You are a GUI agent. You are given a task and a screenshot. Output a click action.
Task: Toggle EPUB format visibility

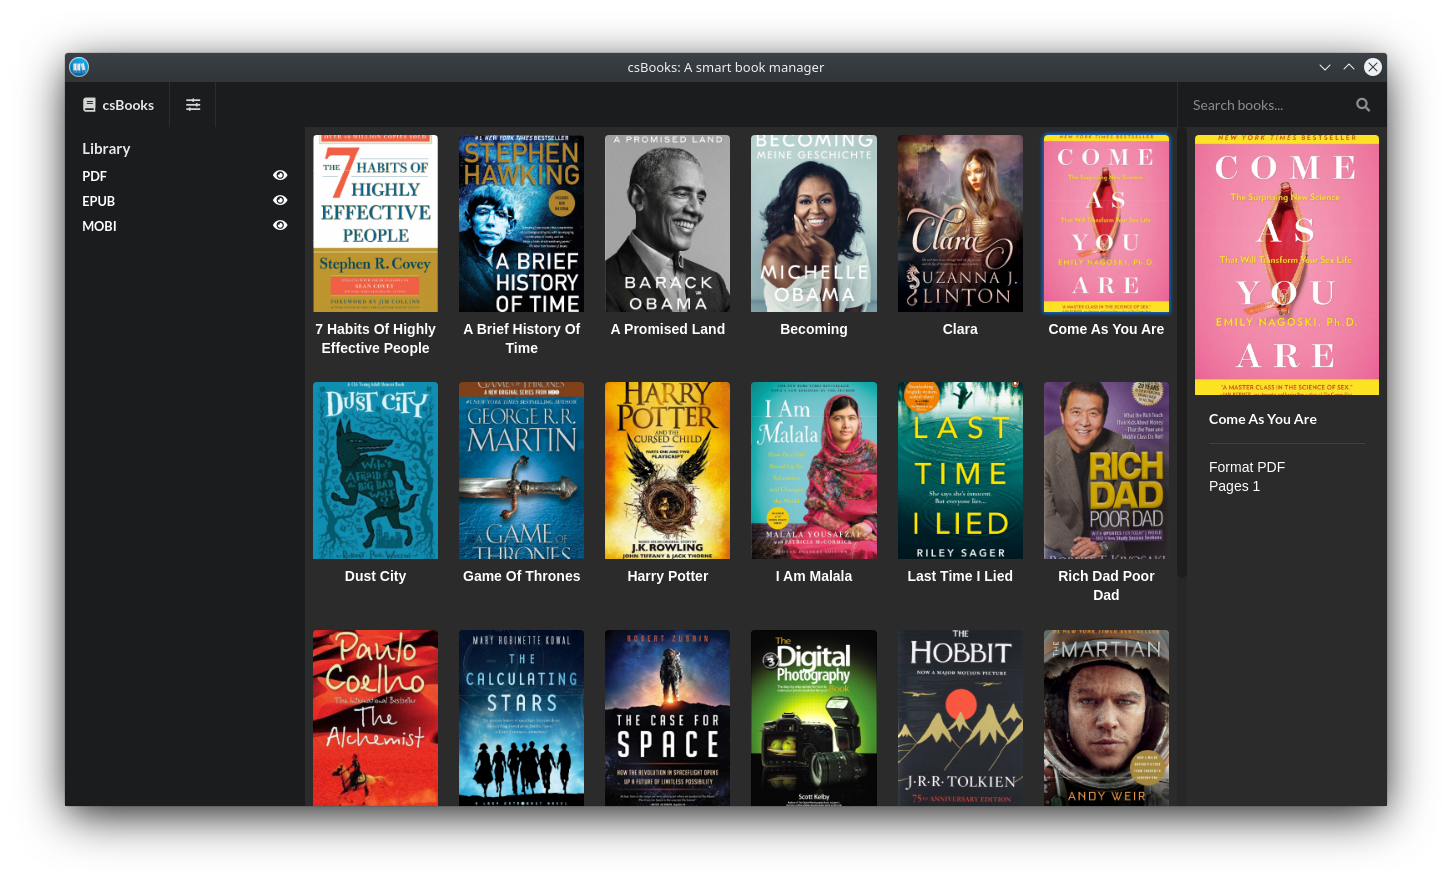point(280,200)
